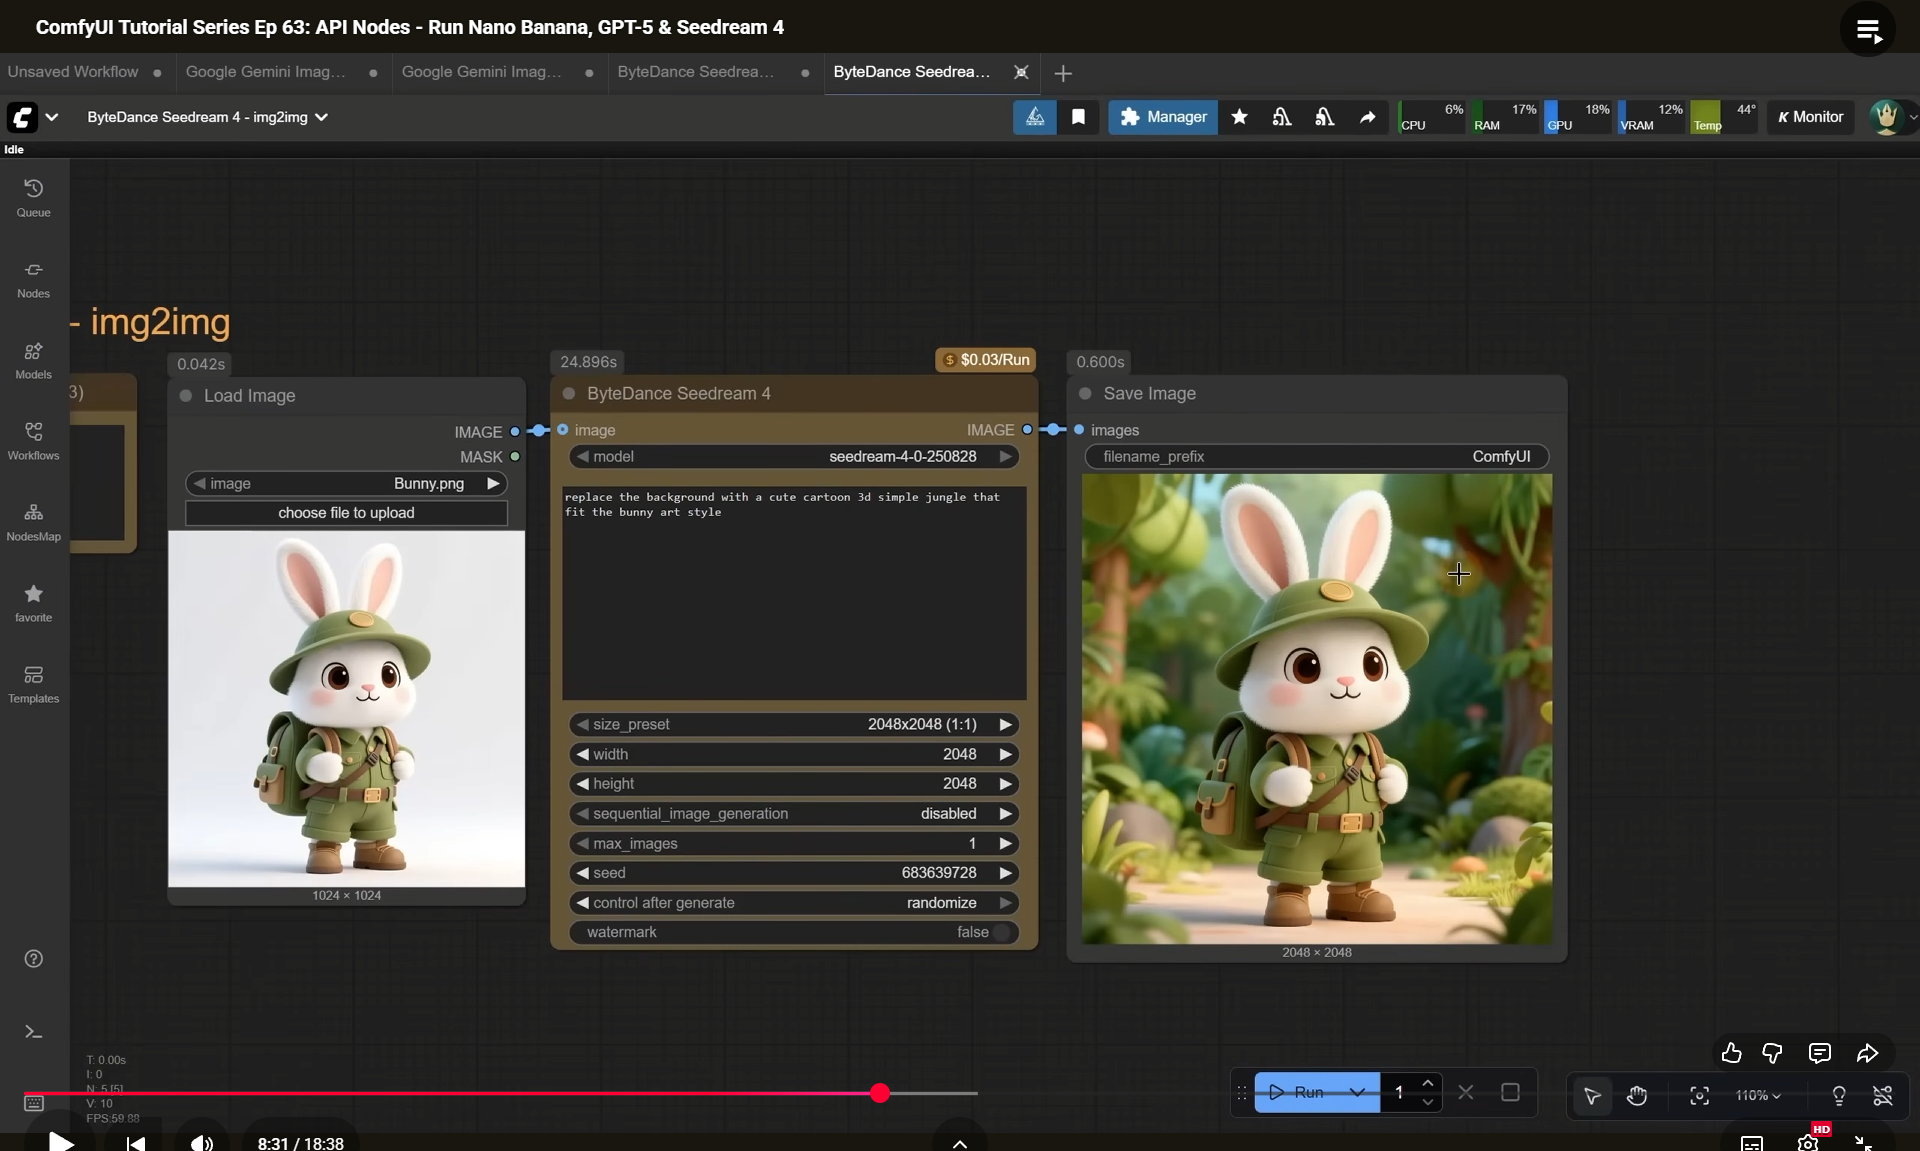Select the hand pan tool
Viewport: 1920px width, 1151px height.
(x=1637, y=1095)
